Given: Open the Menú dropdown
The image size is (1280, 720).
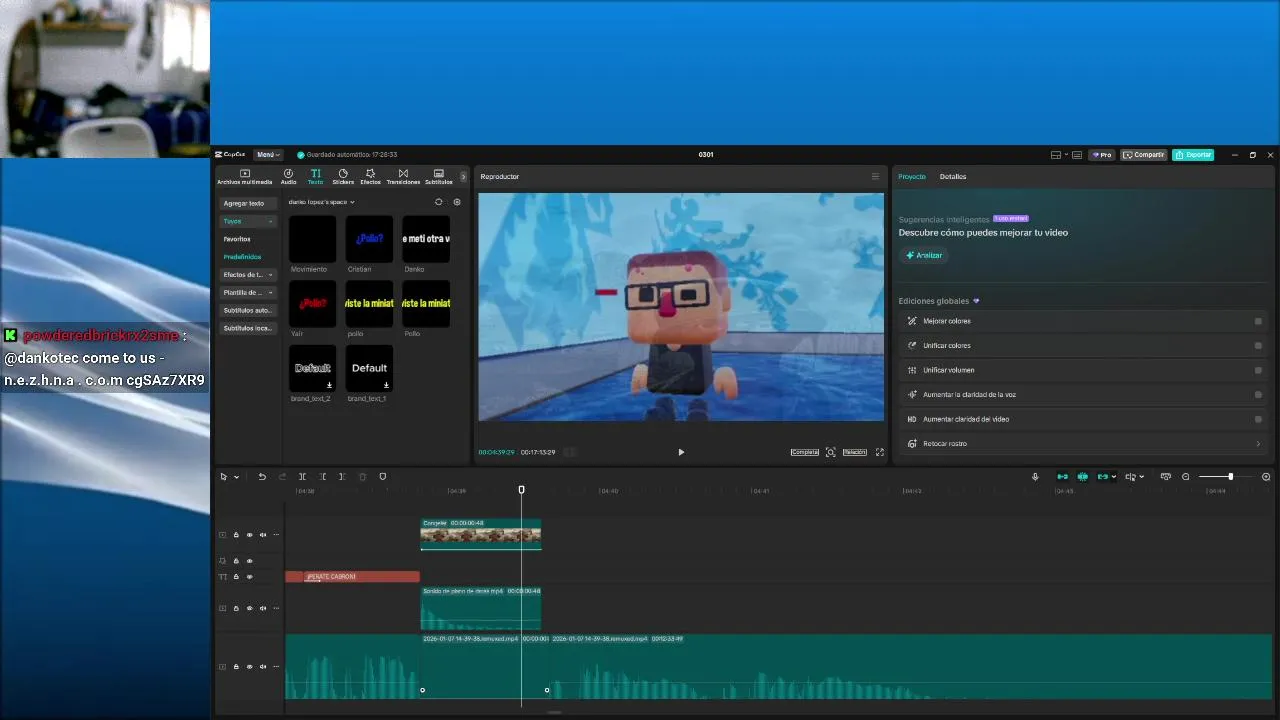Looking at the screenshot, I should point(268,155).
